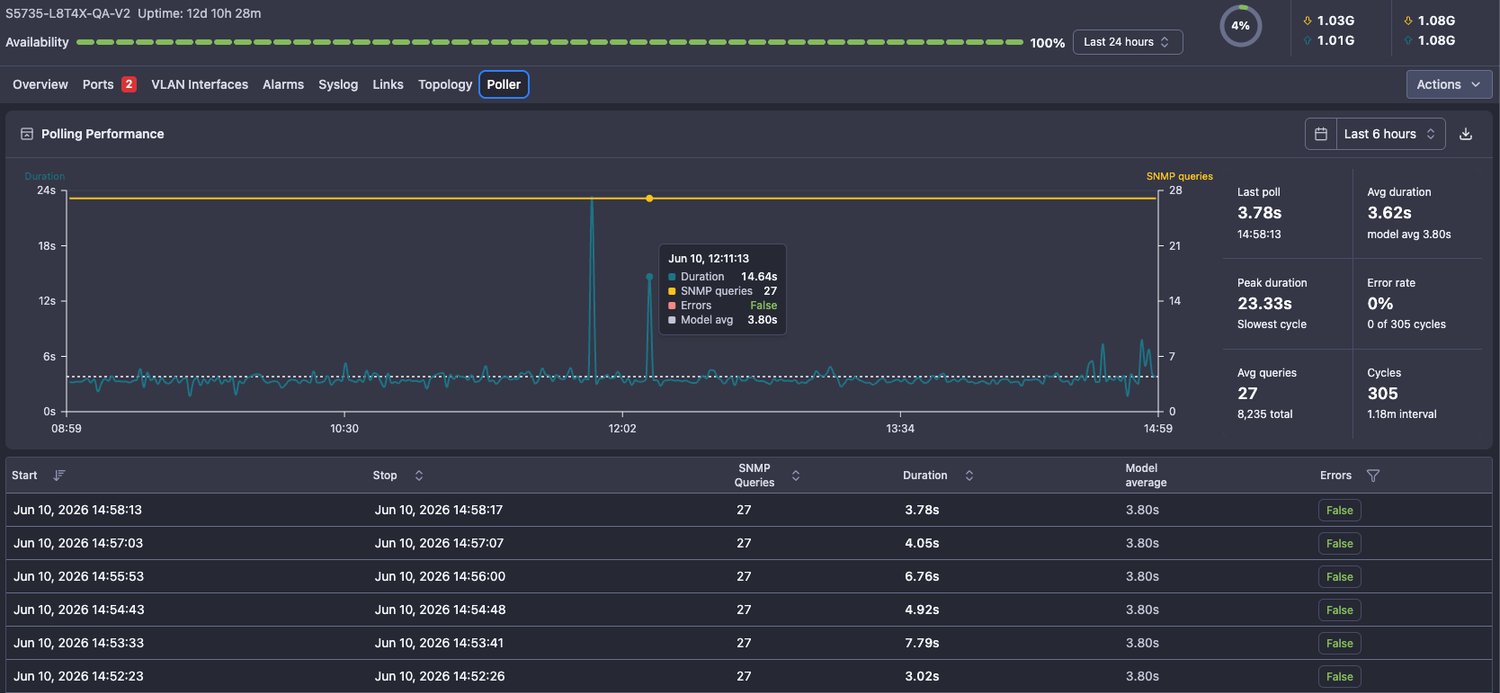1500x693 pixels.
Task: Click the False badge for 14:58:13 row
Action: [1339, 511]
